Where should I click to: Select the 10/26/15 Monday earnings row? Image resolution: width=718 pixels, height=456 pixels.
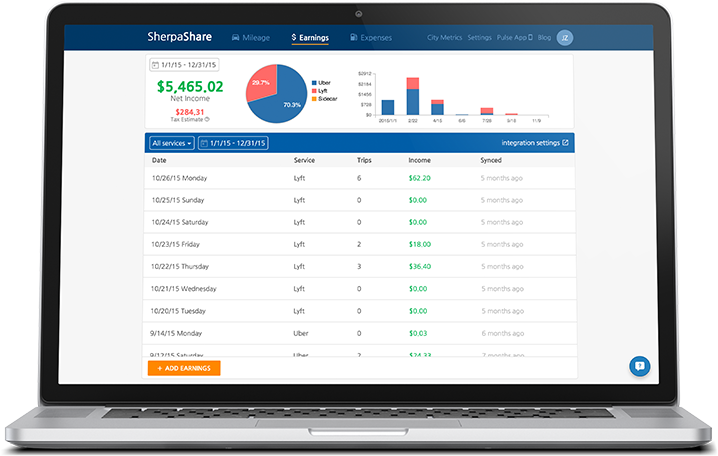coord(358,178)
